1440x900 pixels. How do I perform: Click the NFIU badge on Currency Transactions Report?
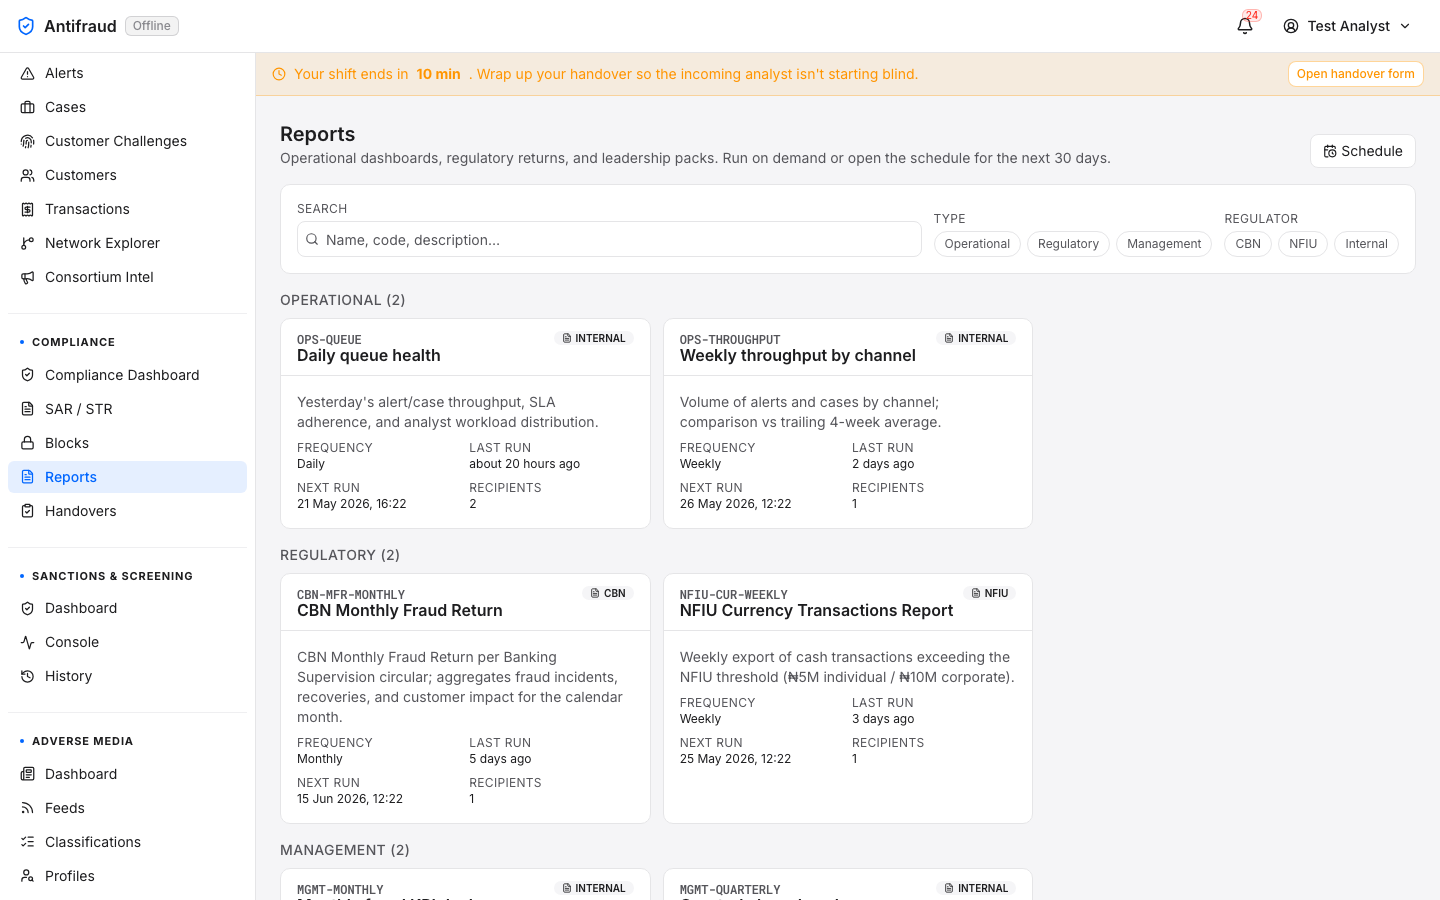(x=989, y=593)
